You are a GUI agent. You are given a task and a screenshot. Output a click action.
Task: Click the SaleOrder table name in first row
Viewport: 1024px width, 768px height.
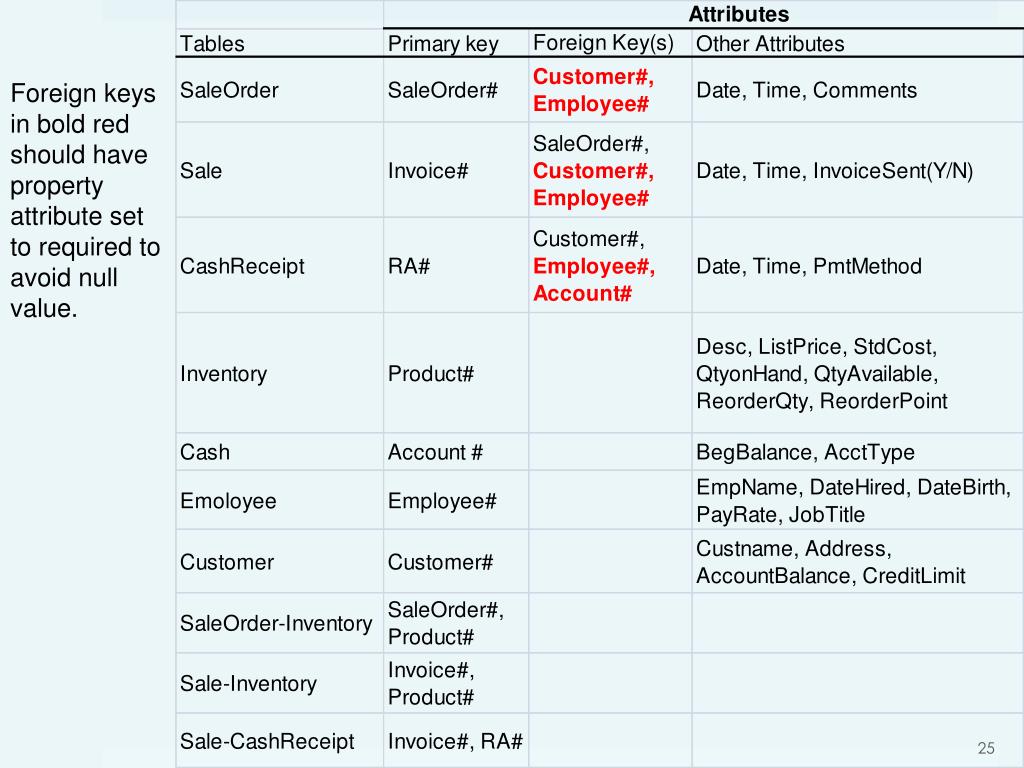tap(229, 91)
